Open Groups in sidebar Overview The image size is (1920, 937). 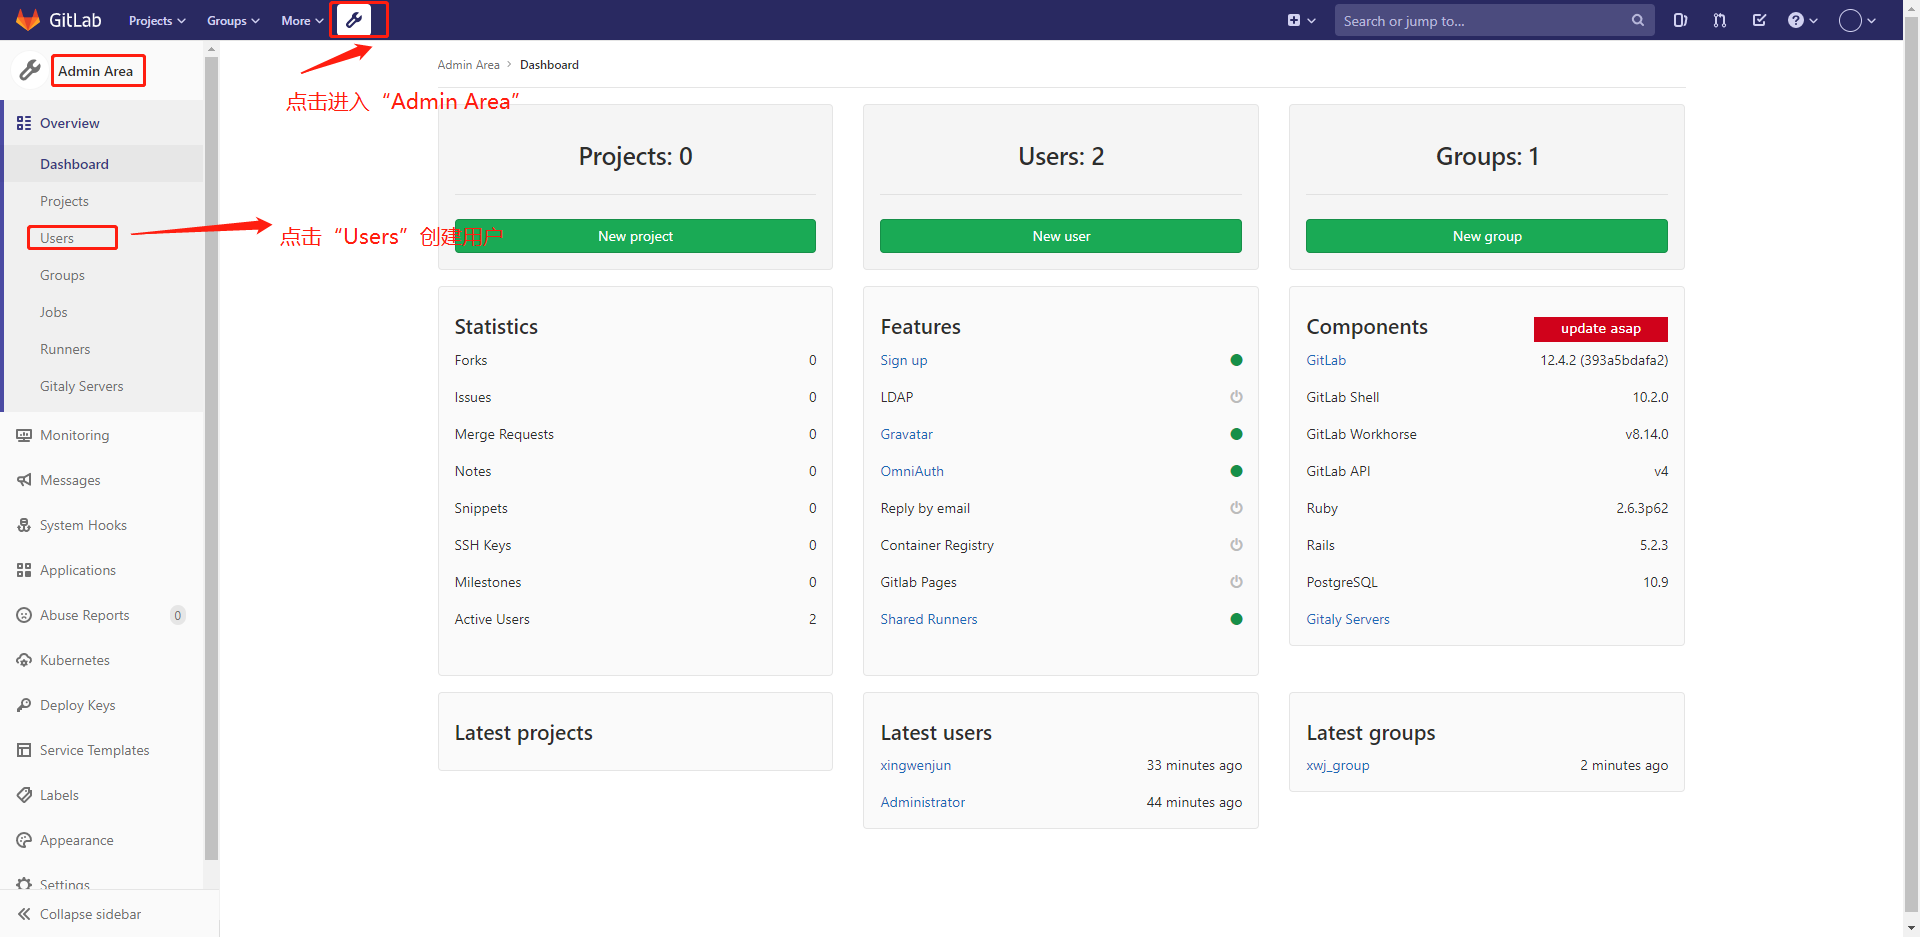click(104, 275)
